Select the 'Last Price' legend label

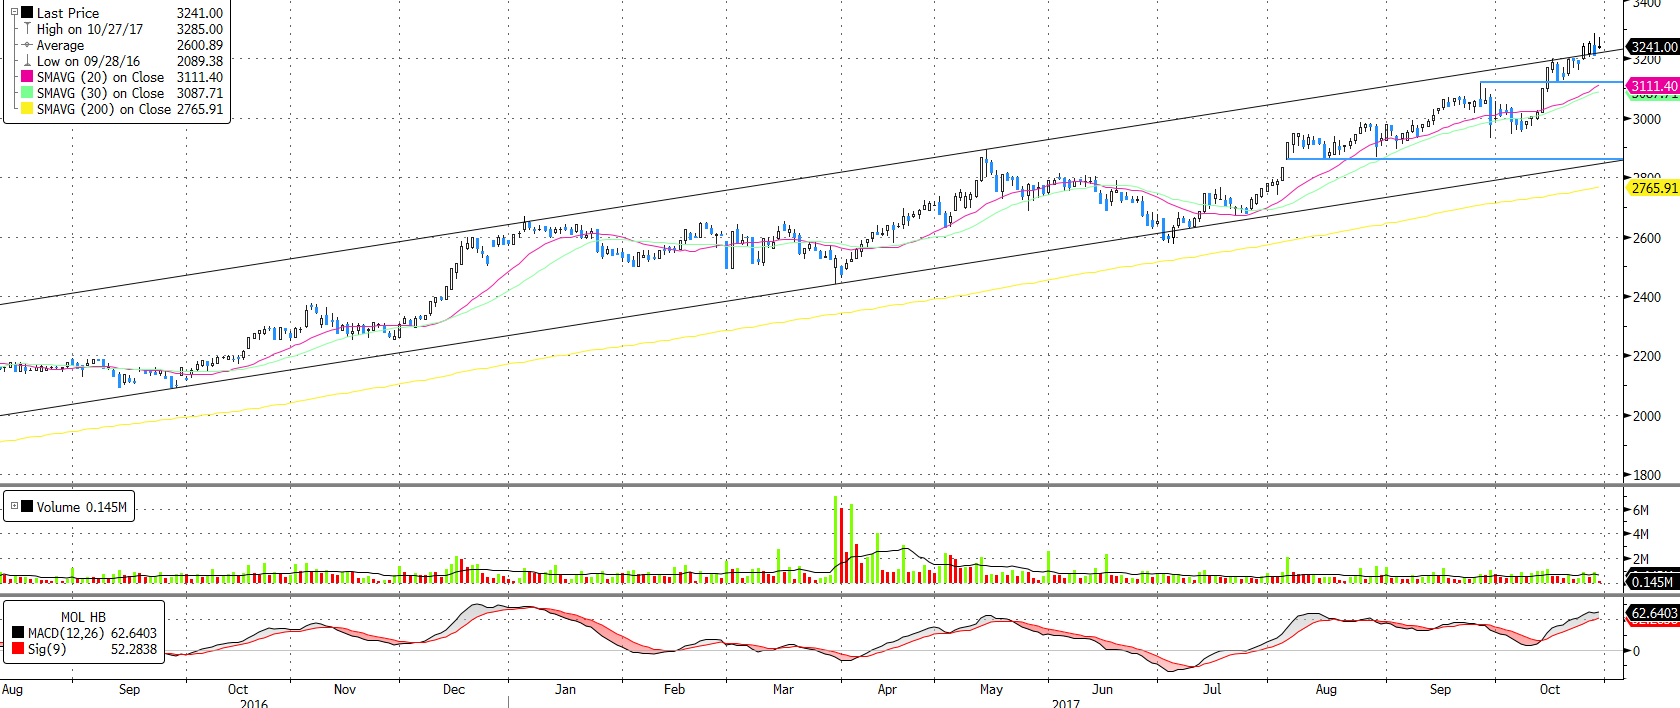tap(68, 13)
